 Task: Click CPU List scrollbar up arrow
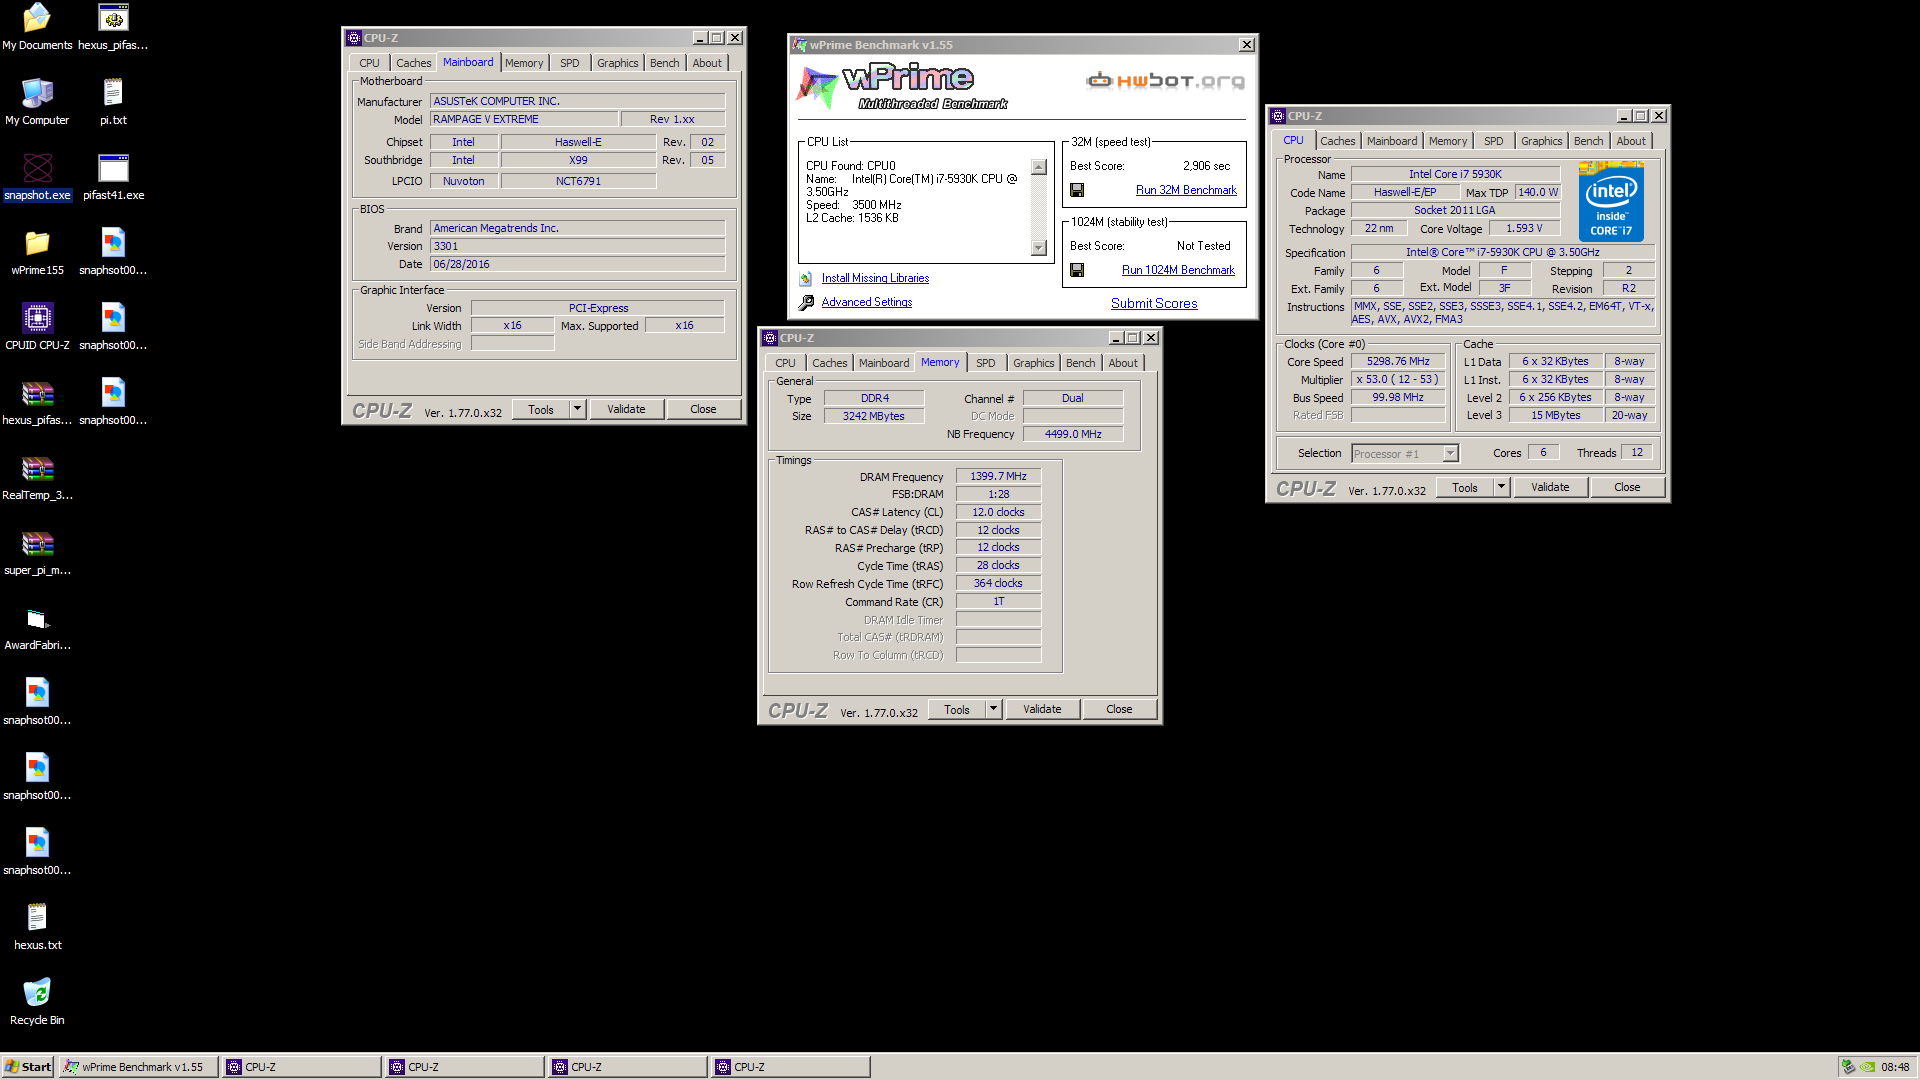(1039, 168)
